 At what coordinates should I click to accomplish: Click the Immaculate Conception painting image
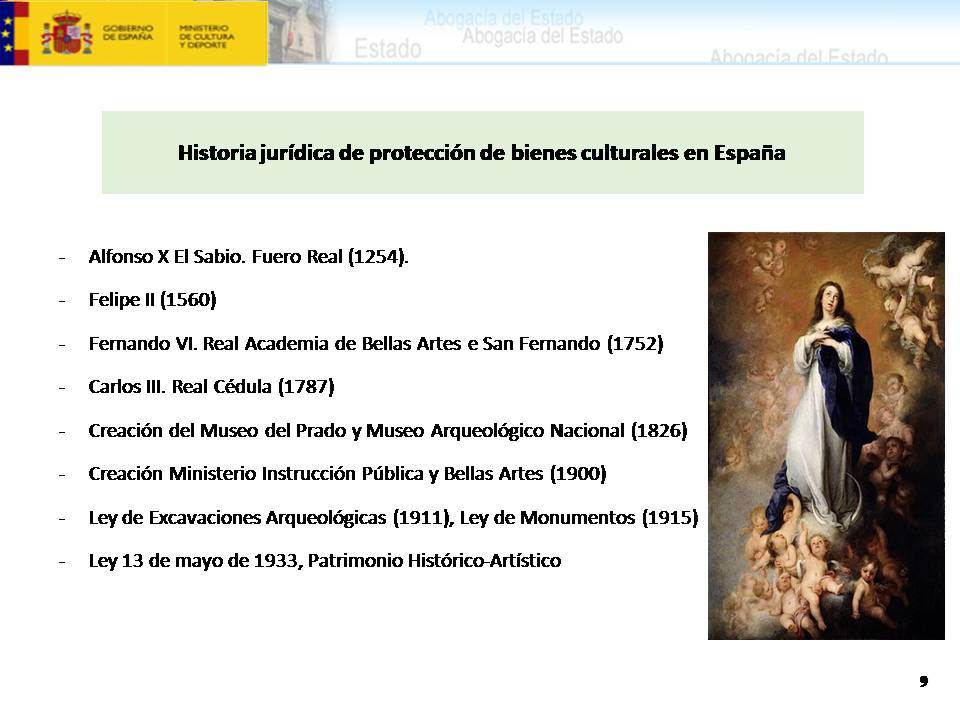coord(827,436)
